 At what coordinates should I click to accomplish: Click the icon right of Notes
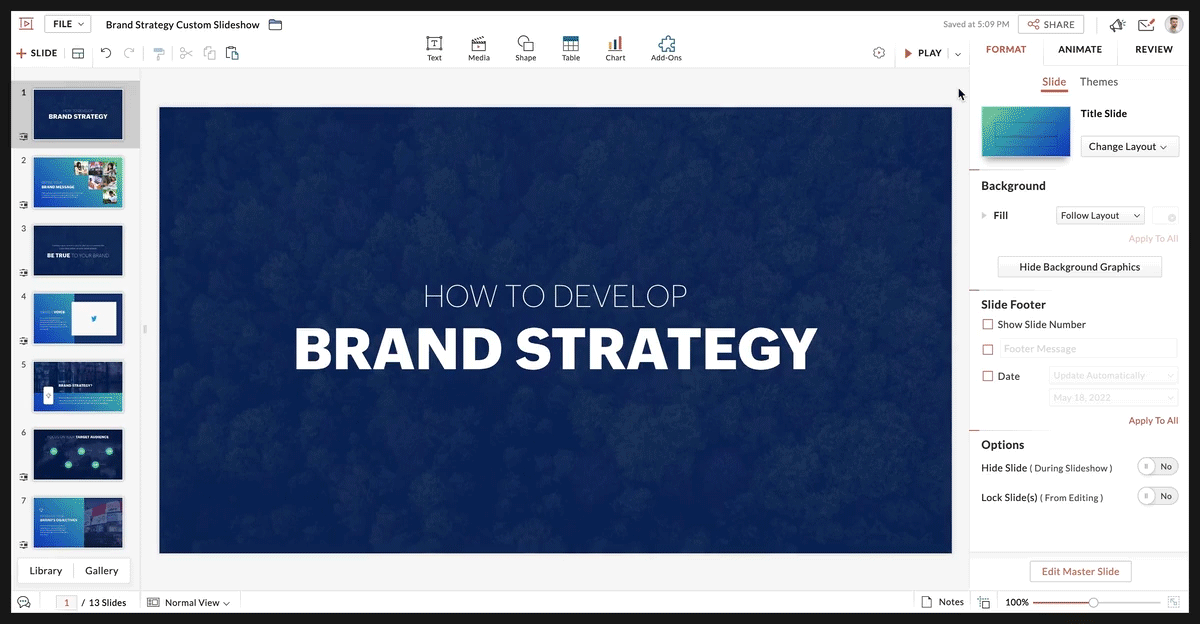(x=984, y=602)
